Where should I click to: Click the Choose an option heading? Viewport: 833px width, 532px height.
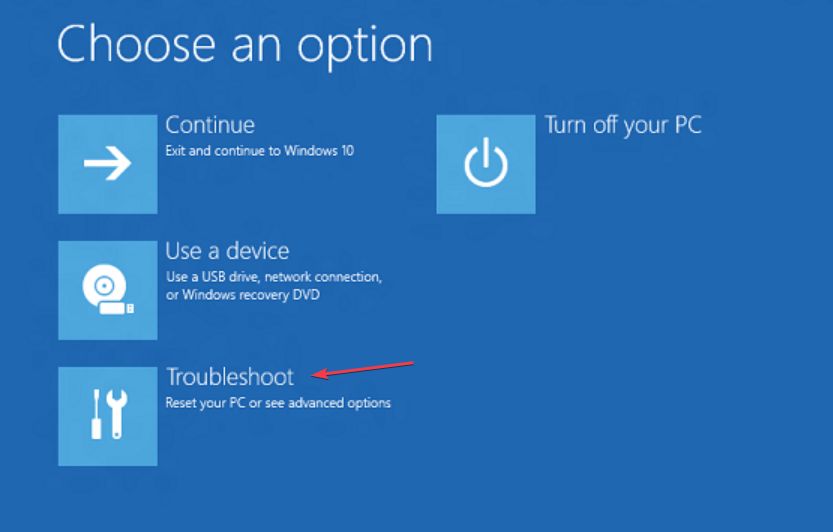coord(245,46)
